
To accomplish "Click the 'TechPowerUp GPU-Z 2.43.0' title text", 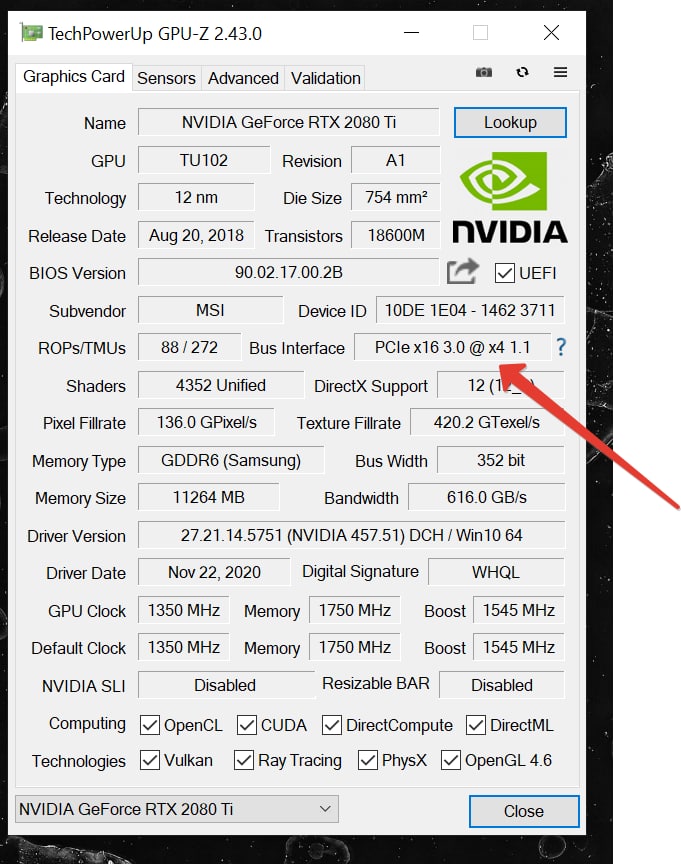I will coord(155,34).
